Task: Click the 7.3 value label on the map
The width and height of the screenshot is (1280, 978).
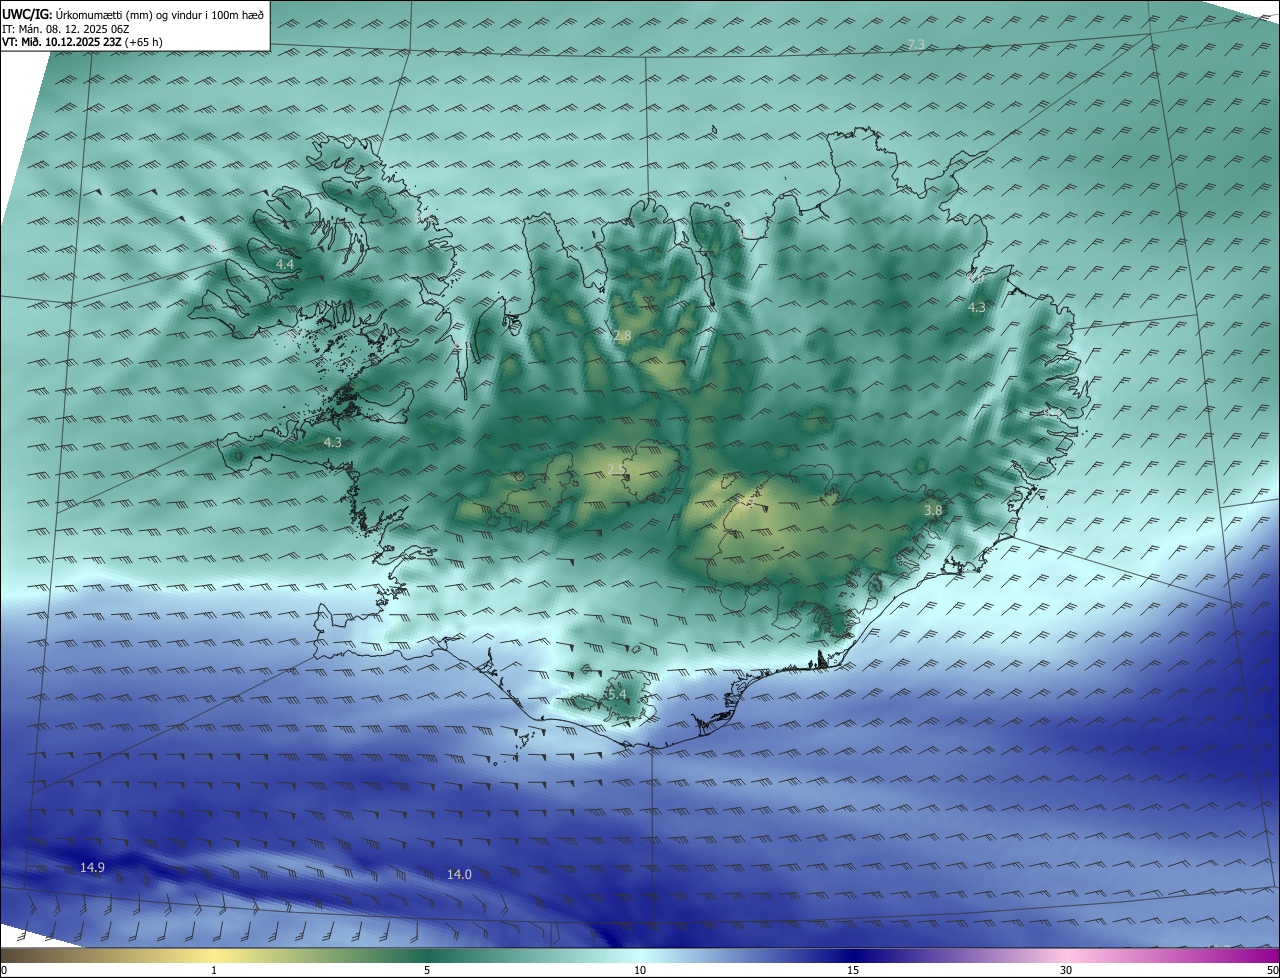Action: pos(916,44)
